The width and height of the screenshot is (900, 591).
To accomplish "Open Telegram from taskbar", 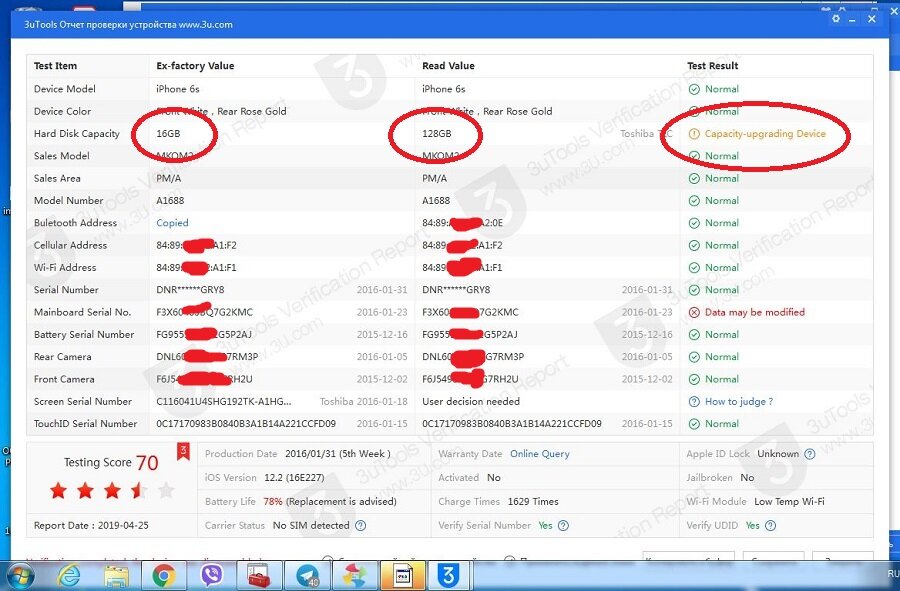I will pyautogui.click(x=308, y=576).
